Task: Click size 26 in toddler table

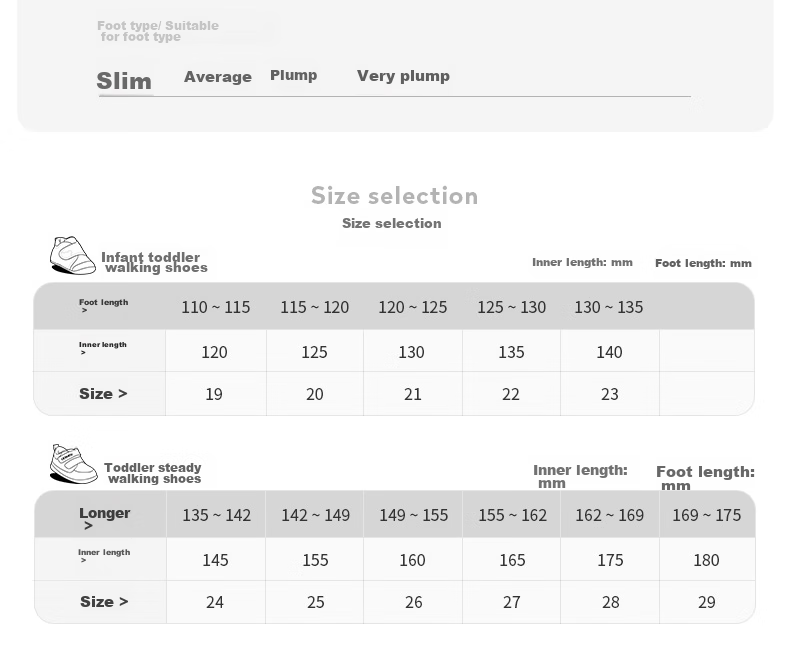Action: click(x=414, y=602)
